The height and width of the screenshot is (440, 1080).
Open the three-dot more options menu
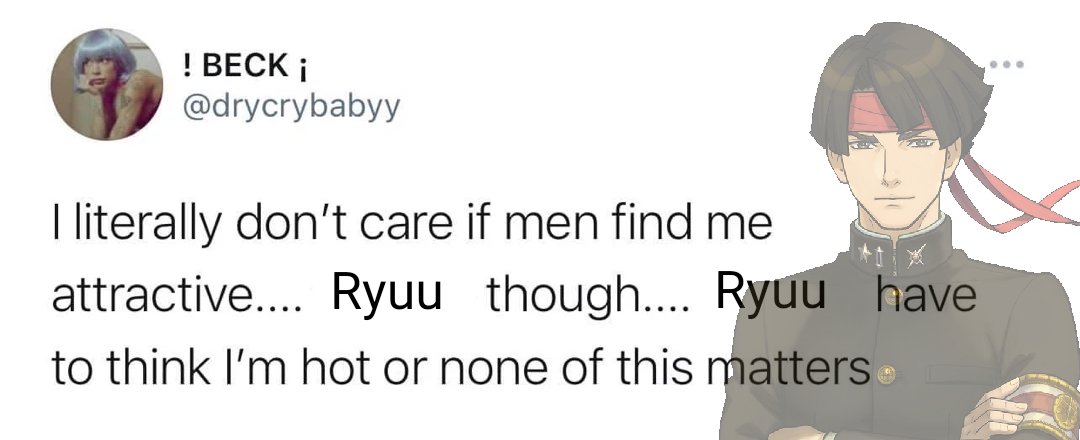click(1006, 65)
